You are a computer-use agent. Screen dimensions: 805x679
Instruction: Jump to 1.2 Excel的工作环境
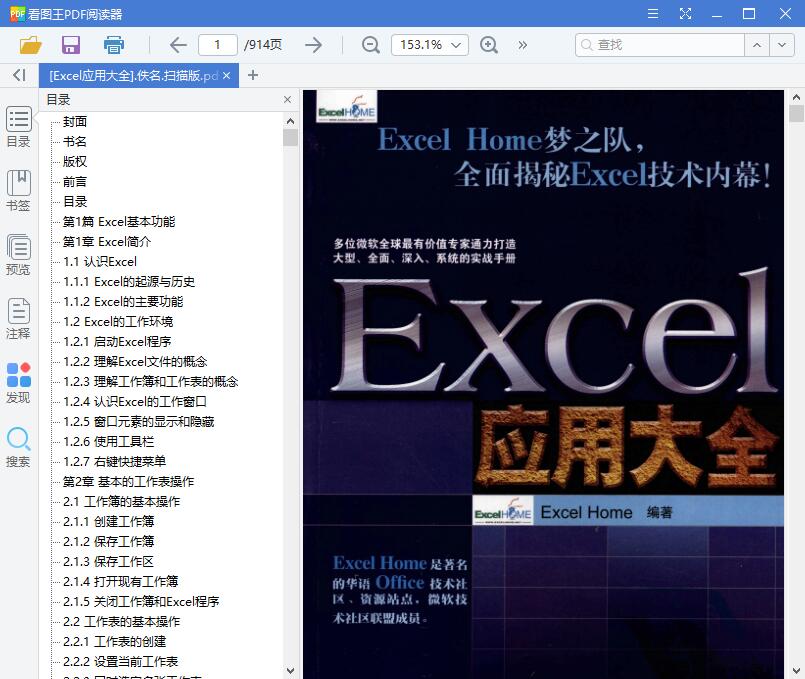coord(118,322)
